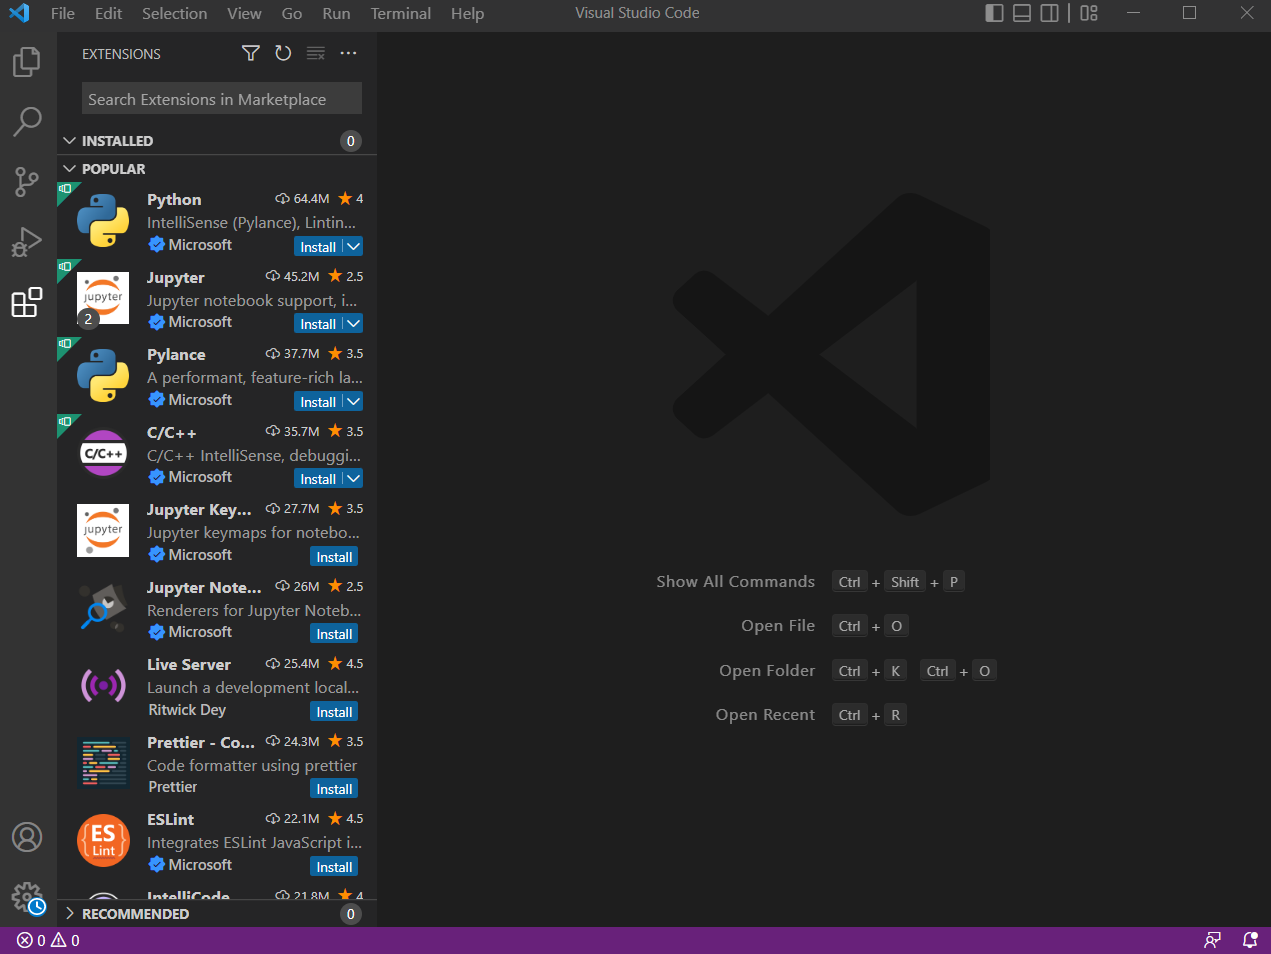The image size is (1271, 954).
Task: Click the Jupyter extension pack badge 2
Action: click(88, 319)
